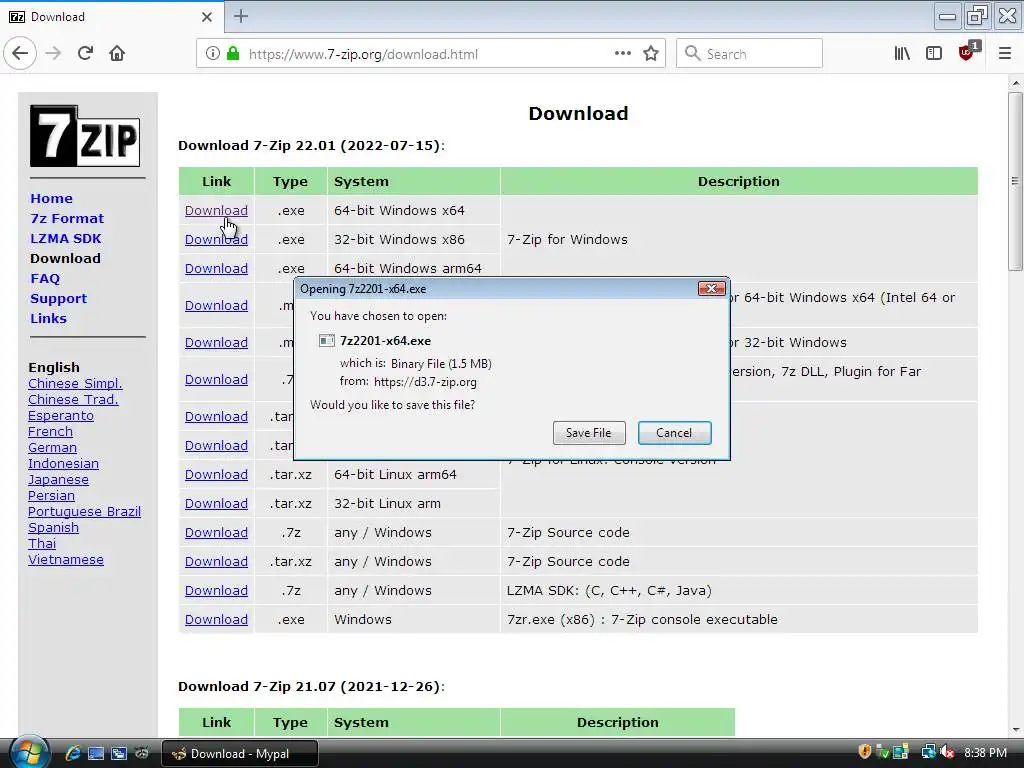Open page actions three-dot menu
The width and height of the screenshot is (1024, 768).
coord(623,53)
